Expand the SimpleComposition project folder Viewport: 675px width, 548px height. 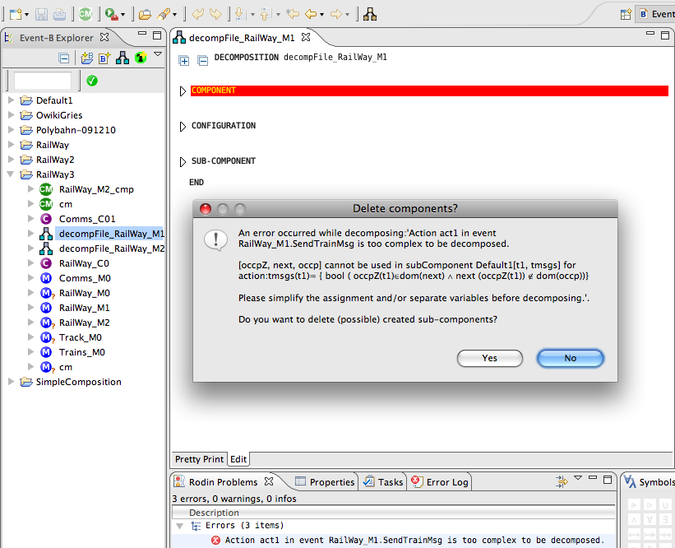(x=11, y=381)
